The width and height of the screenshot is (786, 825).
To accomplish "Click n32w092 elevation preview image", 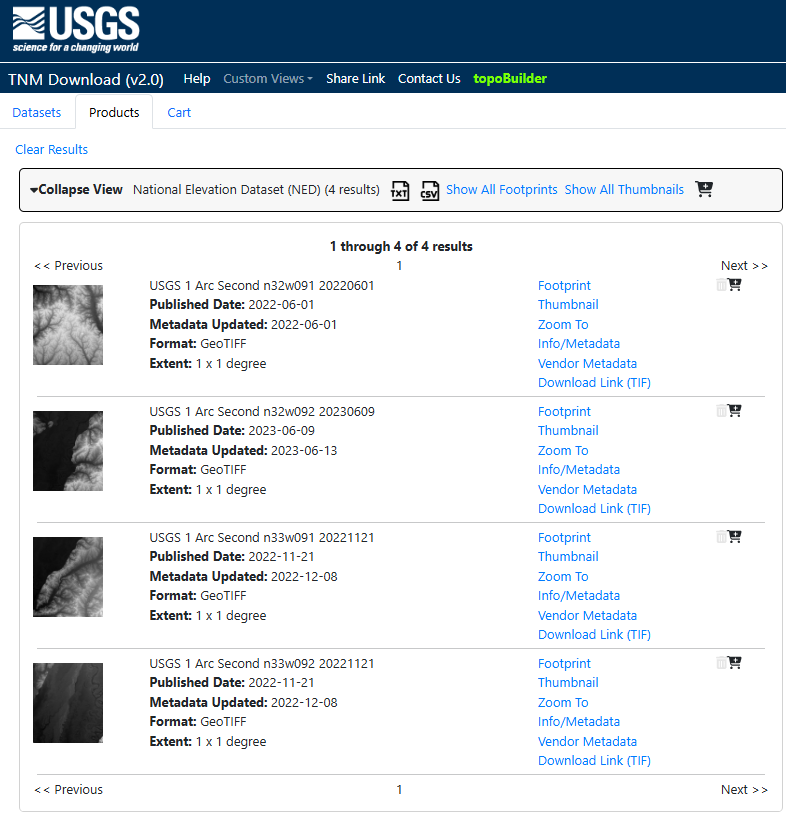I will [x=68, y=451].
